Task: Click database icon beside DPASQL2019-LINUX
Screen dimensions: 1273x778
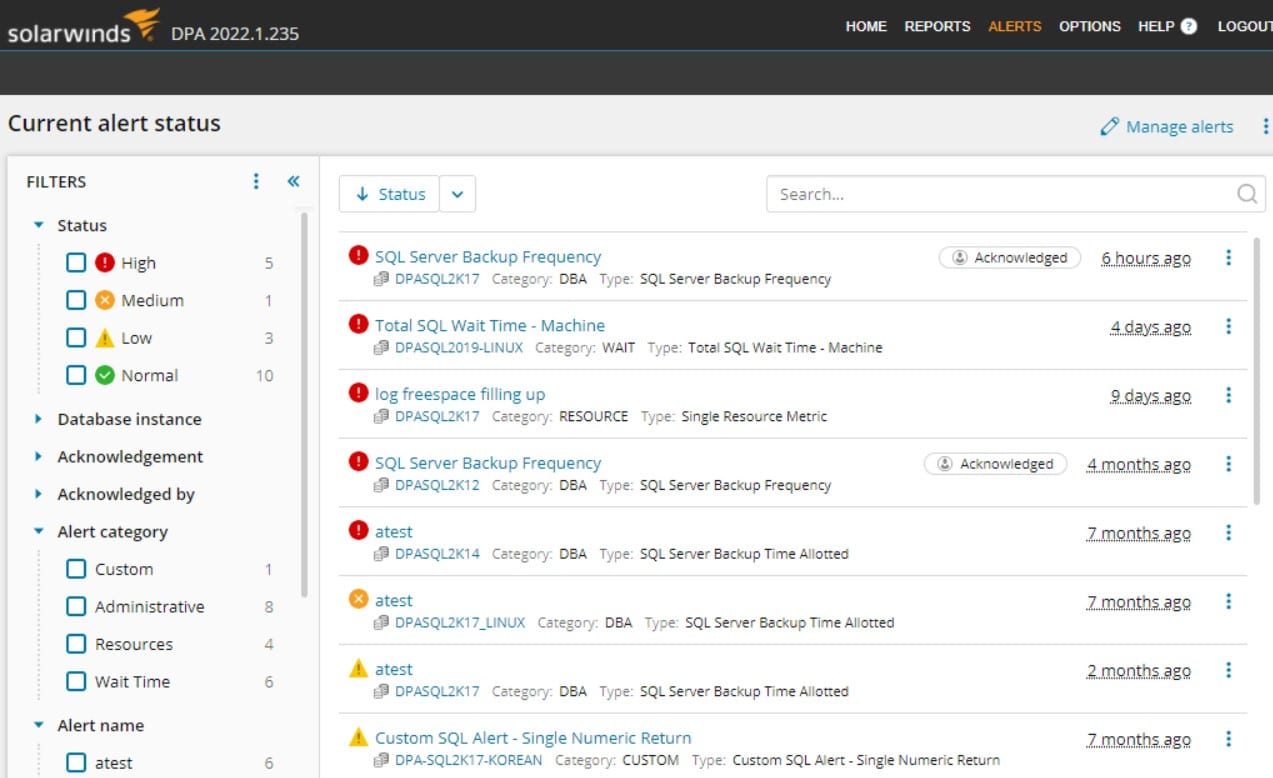Action: pos(381,348)
